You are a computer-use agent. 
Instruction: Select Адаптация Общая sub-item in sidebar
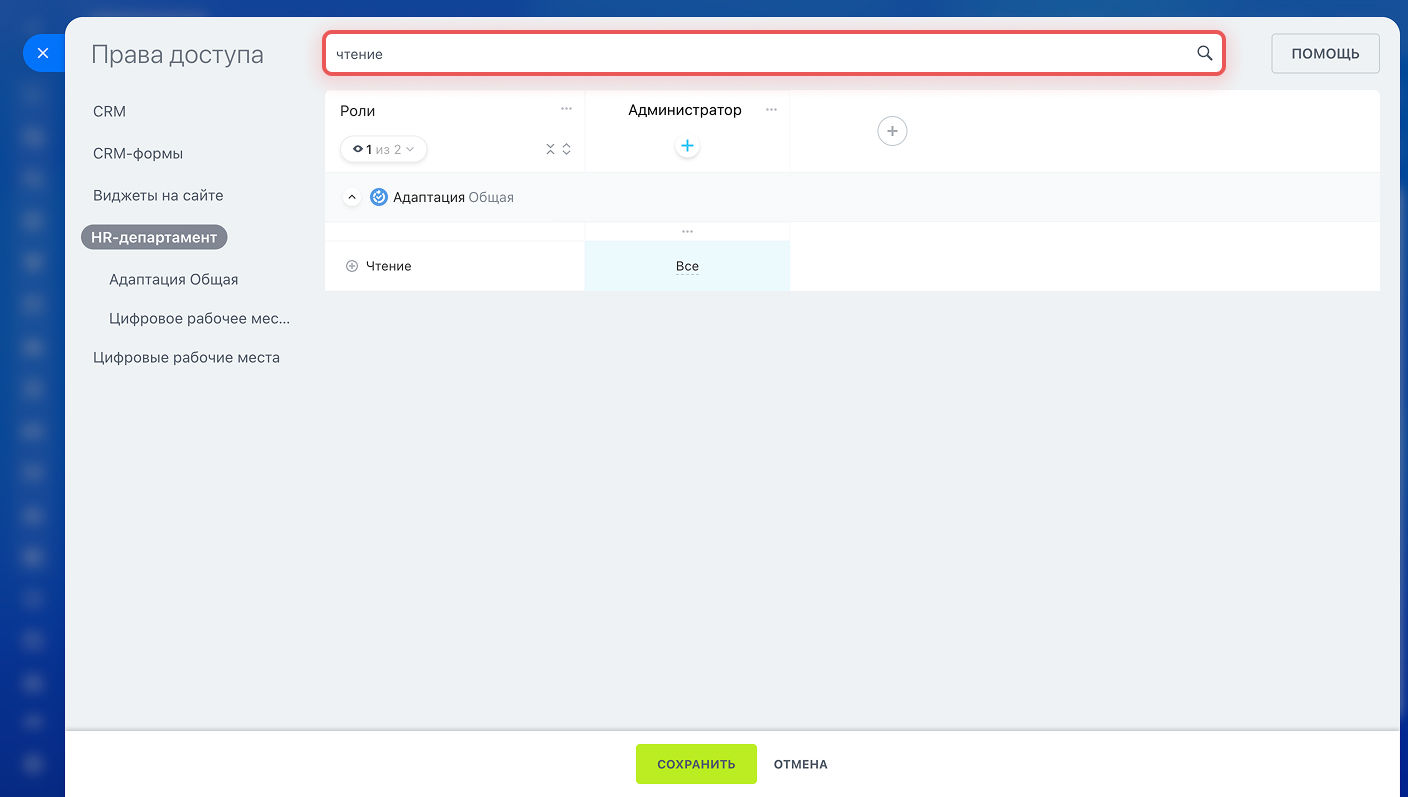point(174,280)
